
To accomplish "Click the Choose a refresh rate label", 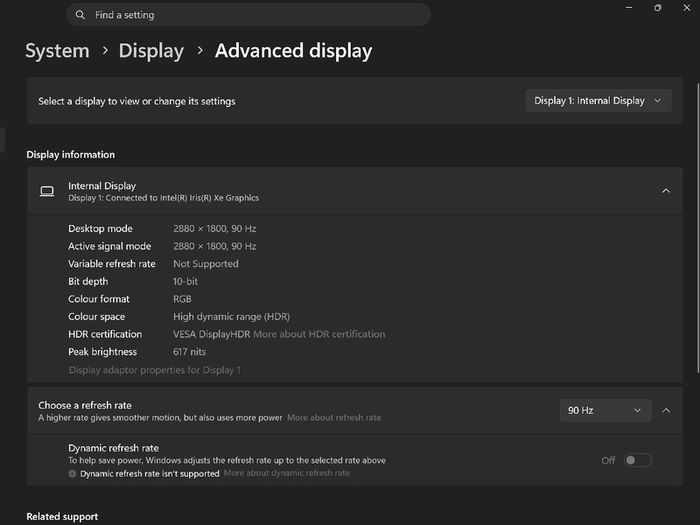I will point(85,405).
